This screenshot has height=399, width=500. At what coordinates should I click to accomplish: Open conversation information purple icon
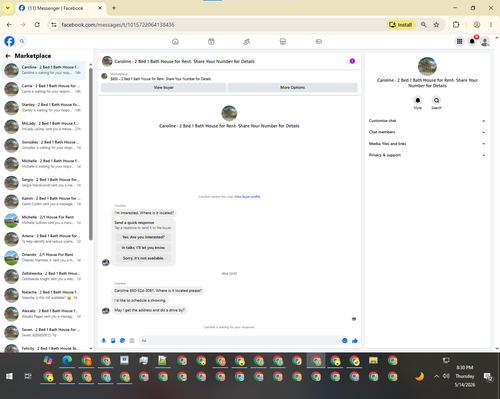click(352, 61)
